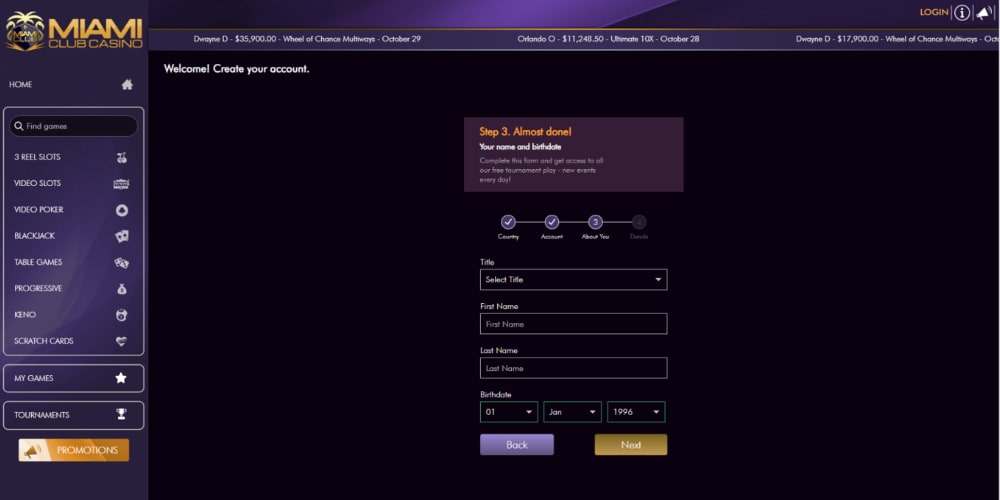Click the Orlando O $11,248.50 winner ticker entry
This screenshot has width=1000, height=500.
[x=608, y=39]
